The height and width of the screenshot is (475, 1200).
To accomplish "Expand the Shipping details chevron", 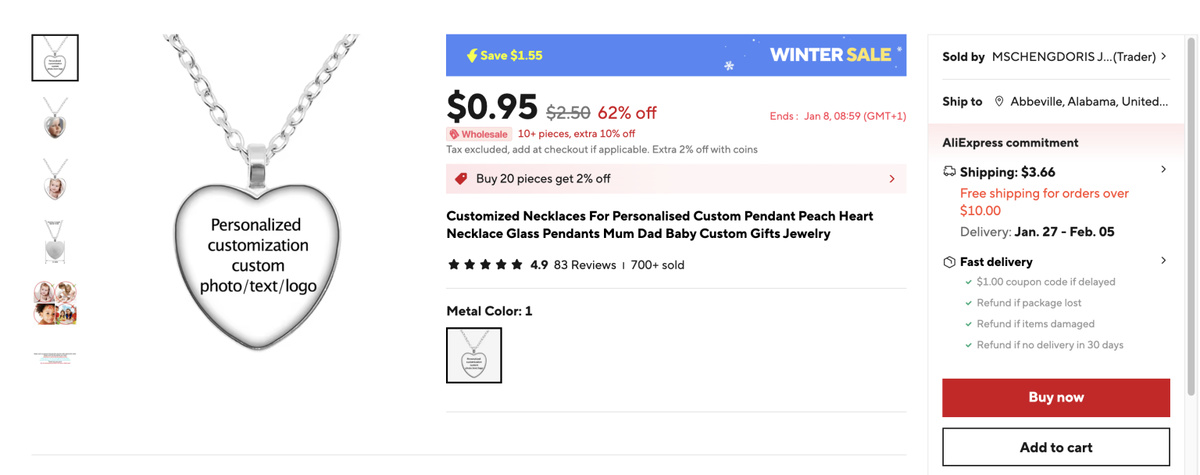I will [x=1163, y=170].
